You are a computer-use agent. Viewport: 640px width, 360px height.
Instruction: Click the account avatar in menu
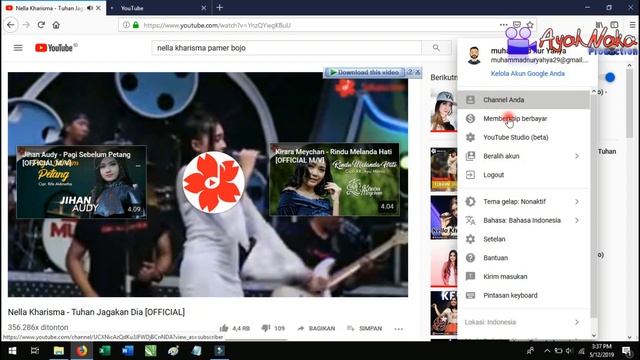pyautogui.click(x=474, y=56)
